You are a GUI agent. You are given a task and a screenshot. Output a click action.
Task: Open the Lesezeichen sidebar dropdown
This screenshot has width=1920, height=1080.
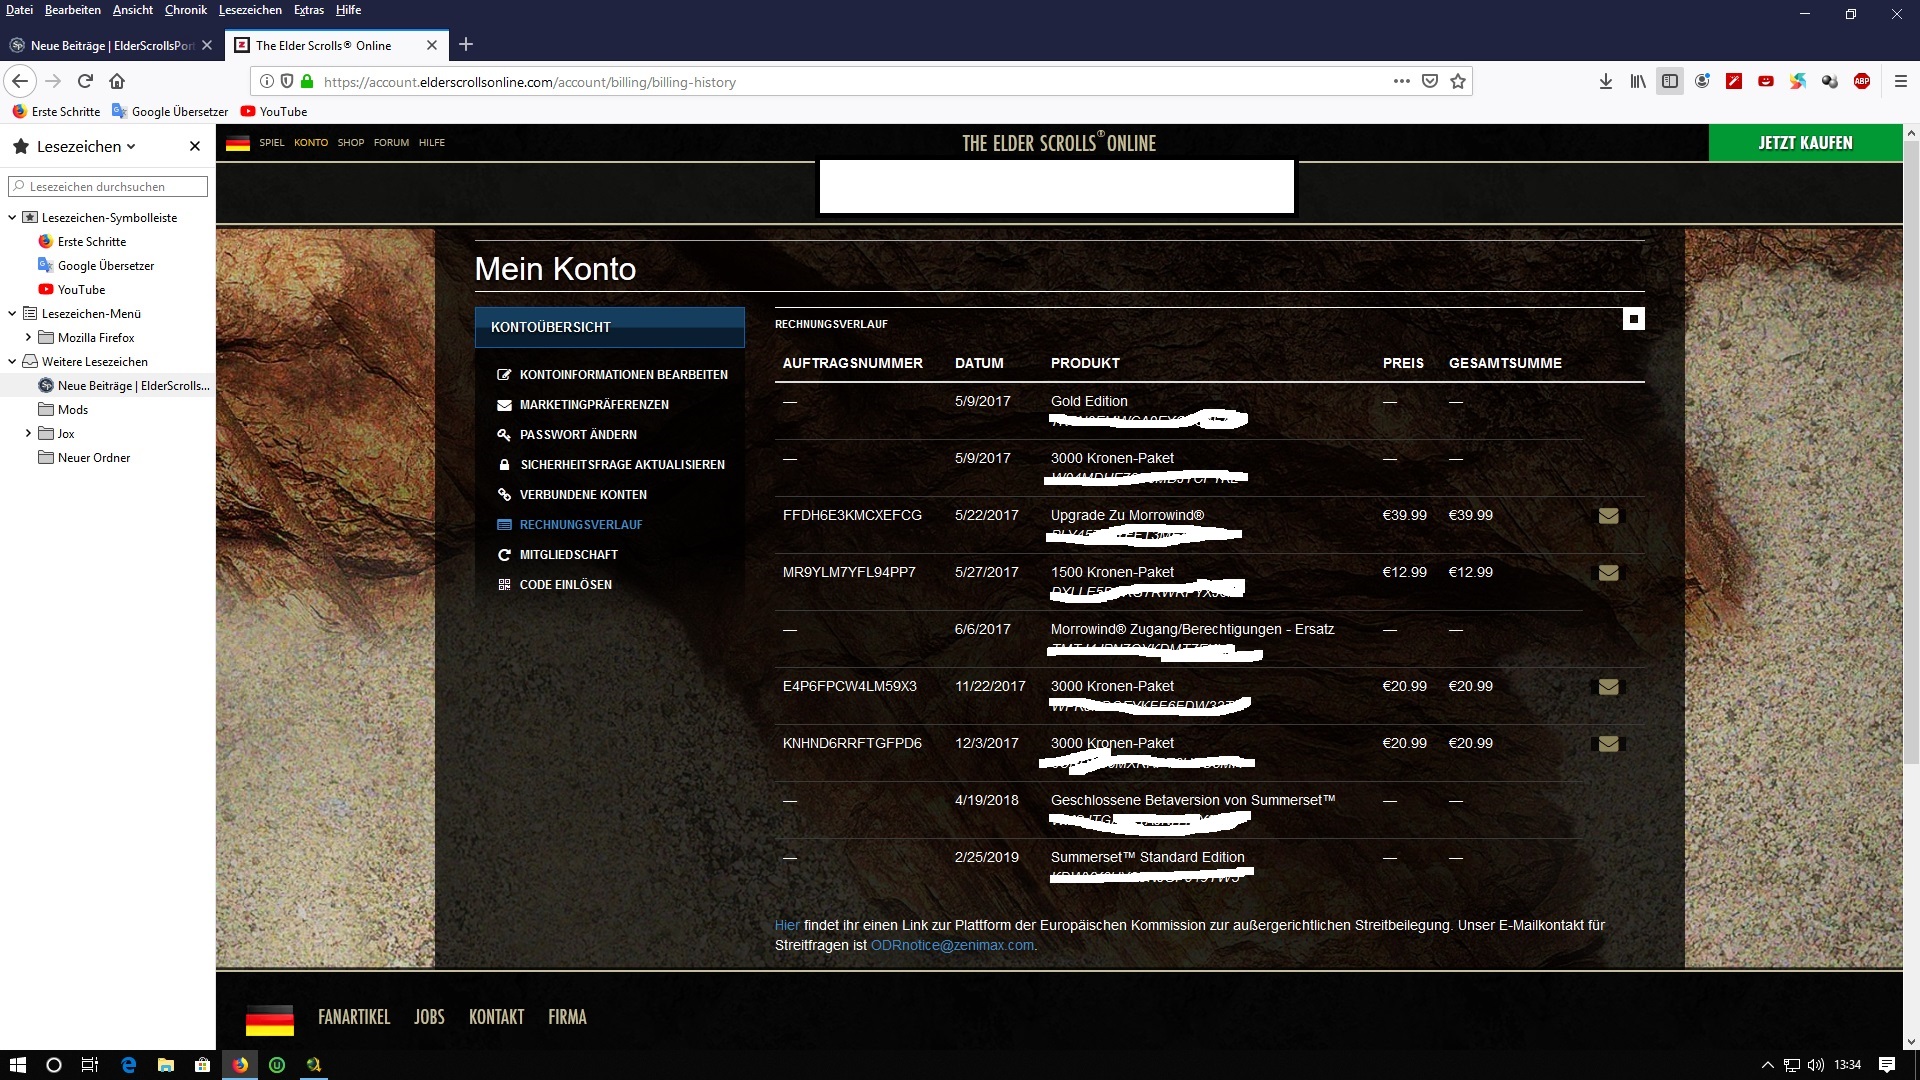pyautogui.click(x=85, y=146)
